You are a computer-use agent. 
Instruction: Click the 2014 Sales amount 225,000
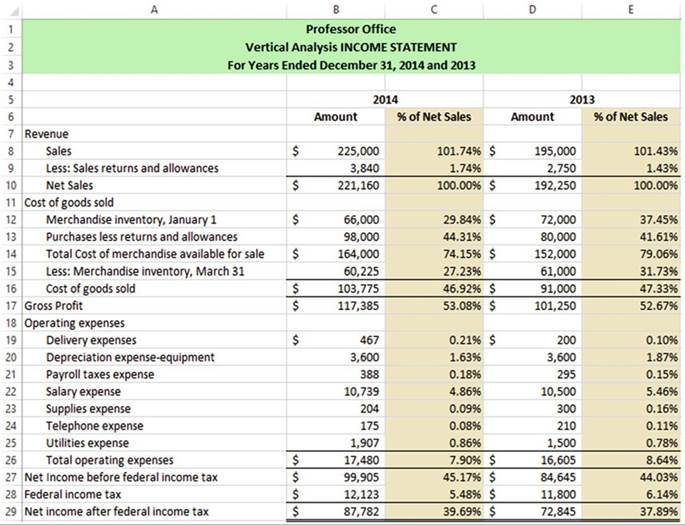(x=357, y=151)
